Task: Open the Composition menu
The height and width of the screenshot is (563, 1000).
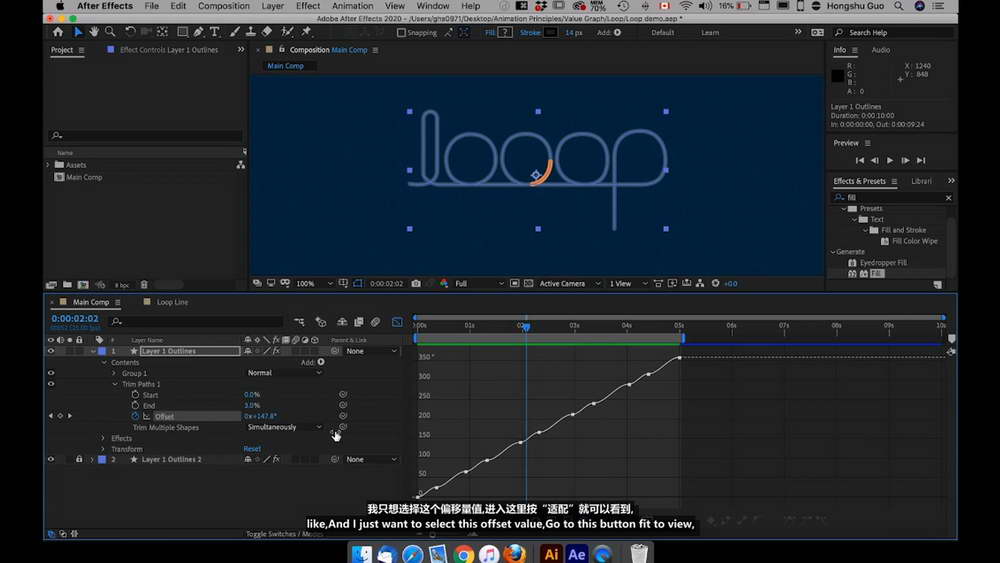Action: 224,6
